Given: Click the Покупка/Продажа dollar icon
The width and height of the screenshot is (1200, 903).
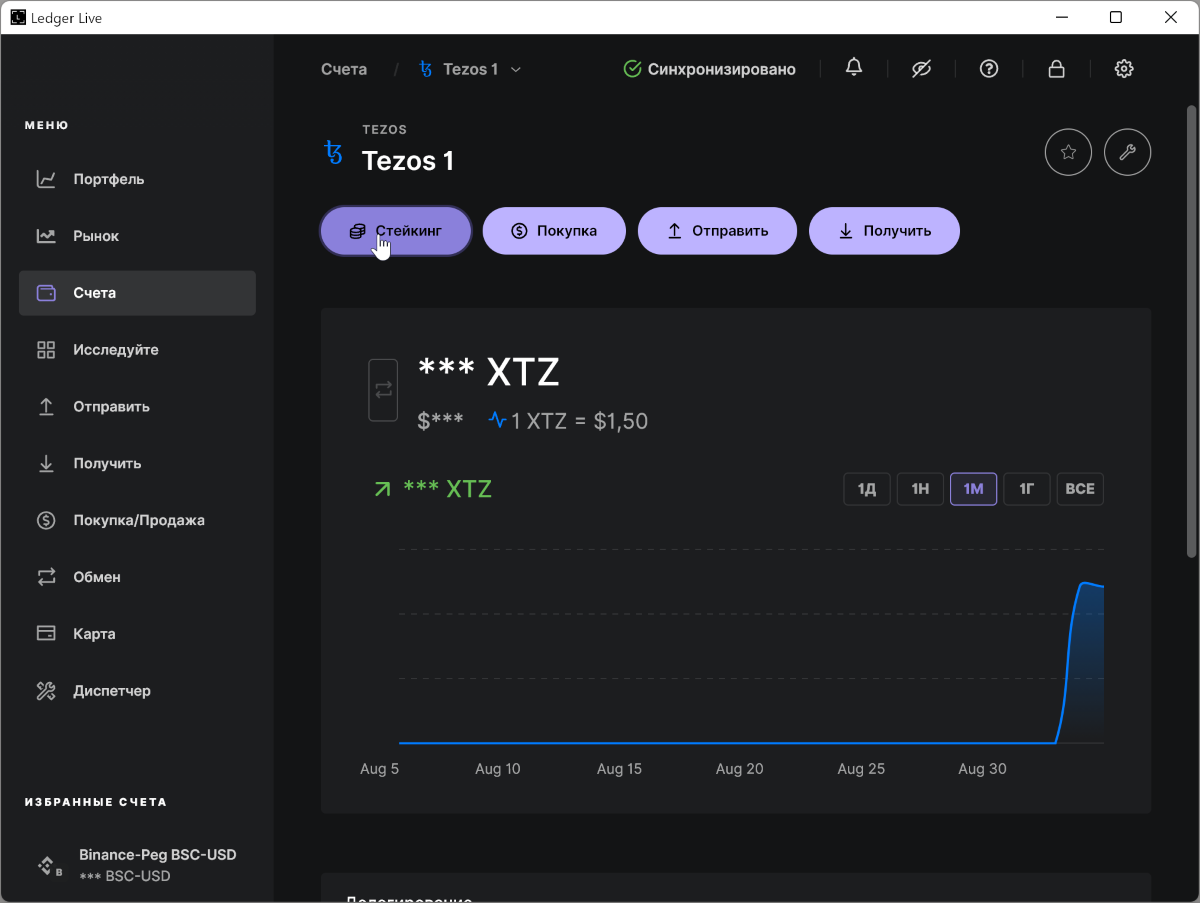Looking at the screenshot, I should point(46,521).
